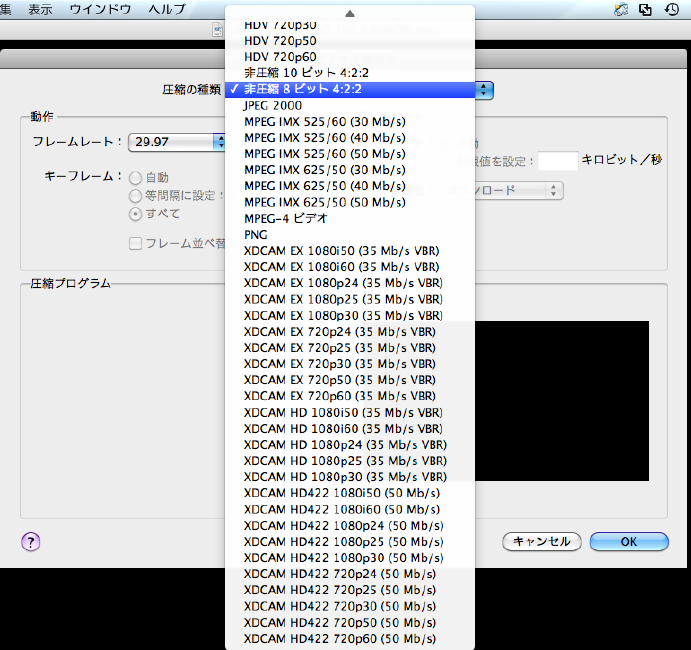This screenshot has width=691, height=650.
Task: Open the Time Machine menu bar icon
Action: pos(672,9)
